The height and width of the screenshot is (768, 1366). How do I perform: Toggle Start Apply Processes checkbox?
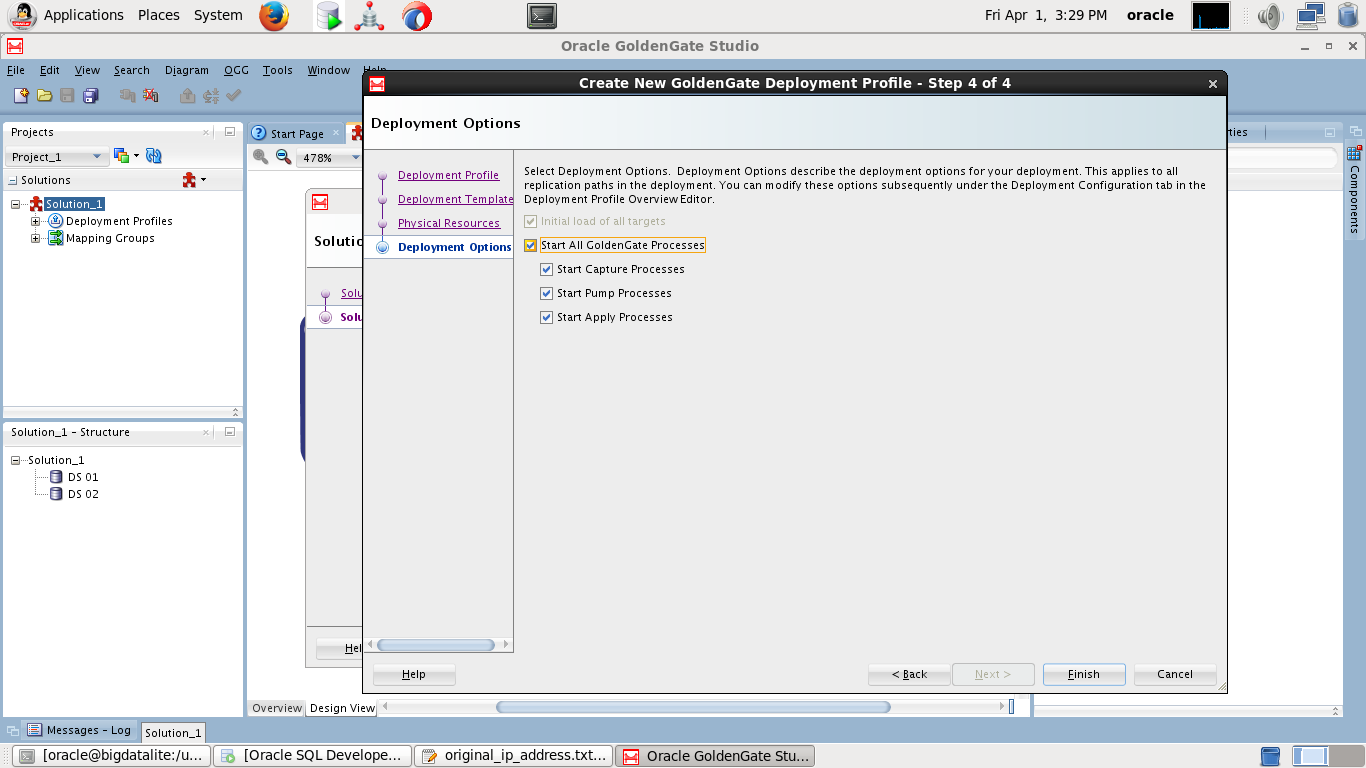point(546,317)
